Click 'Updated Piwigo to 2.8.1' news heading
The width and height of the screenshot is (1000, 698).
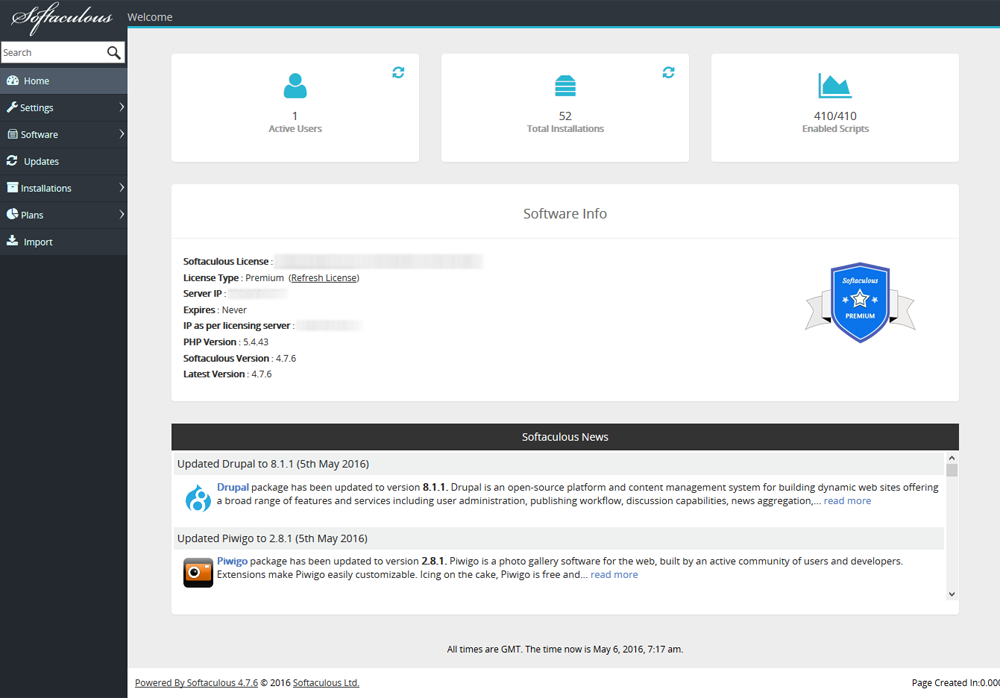tap(272, 538)
